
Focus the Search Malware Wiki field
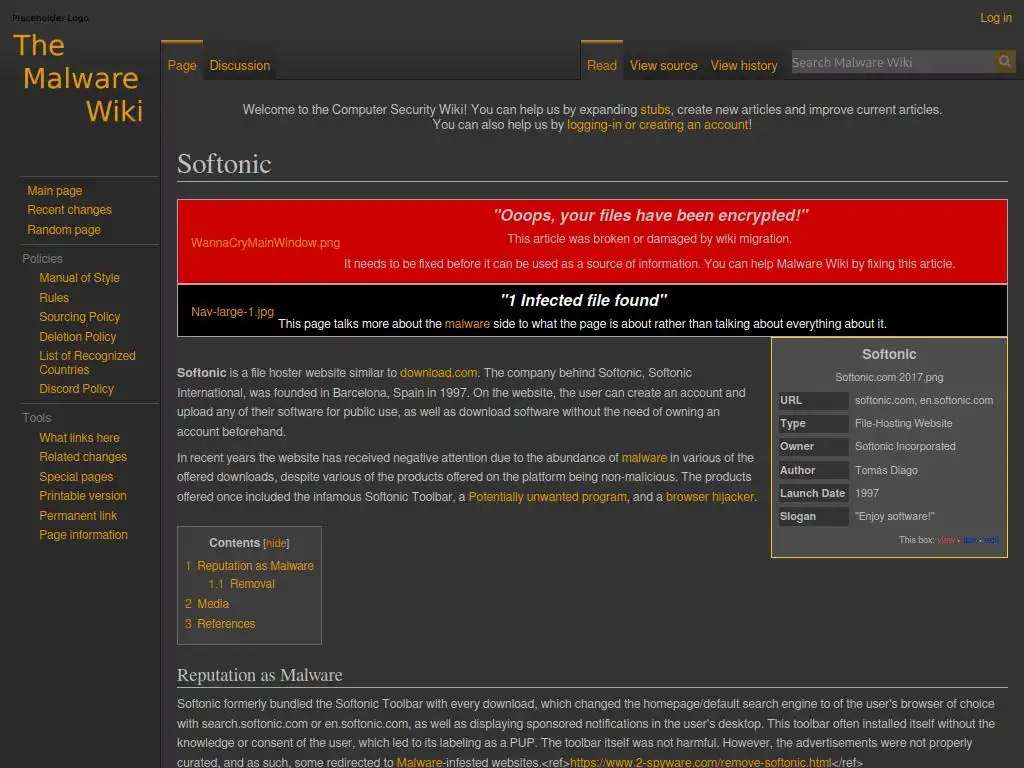pos(892,62)
